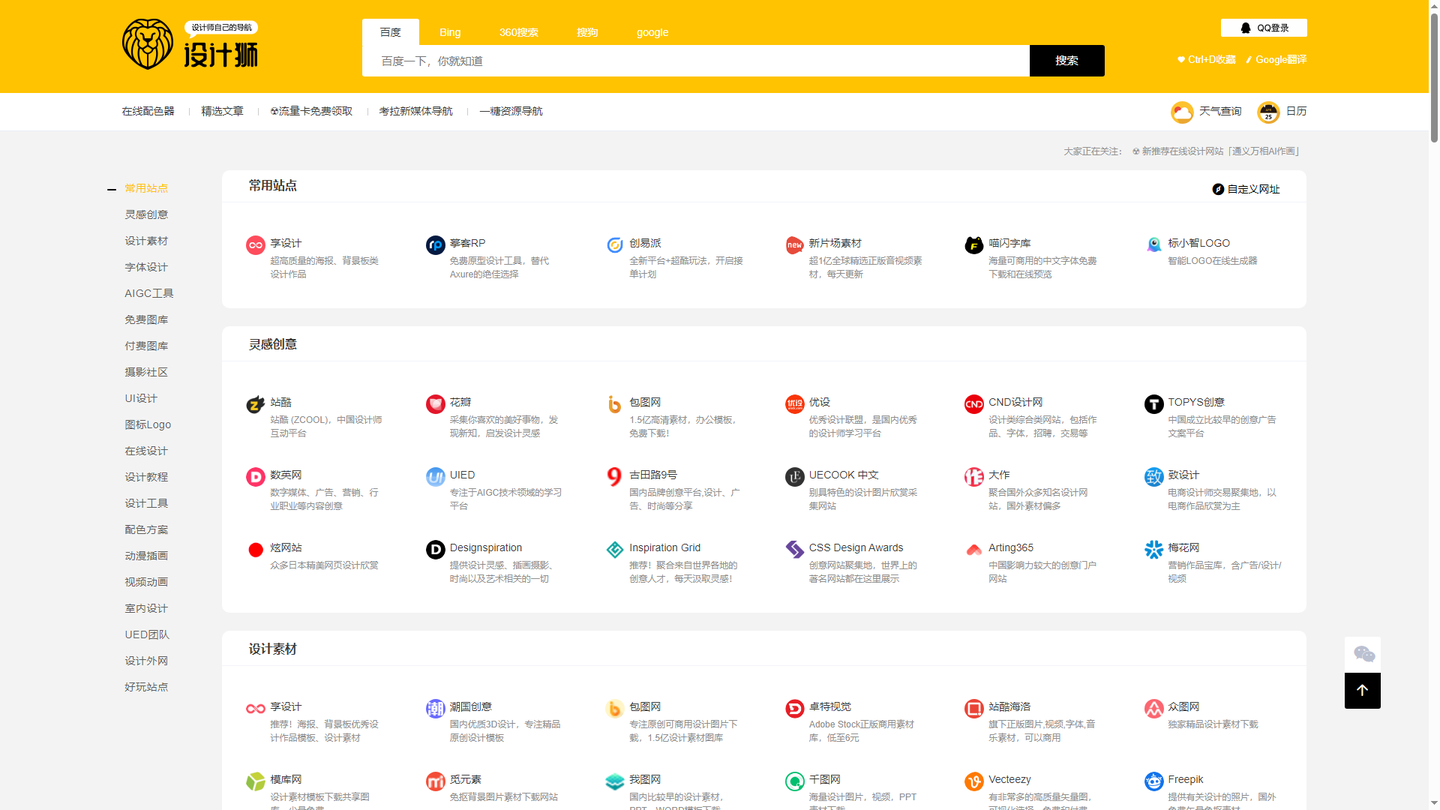
Task: Open the 卓特视觉 icon
Action: (x=794, y=709)
